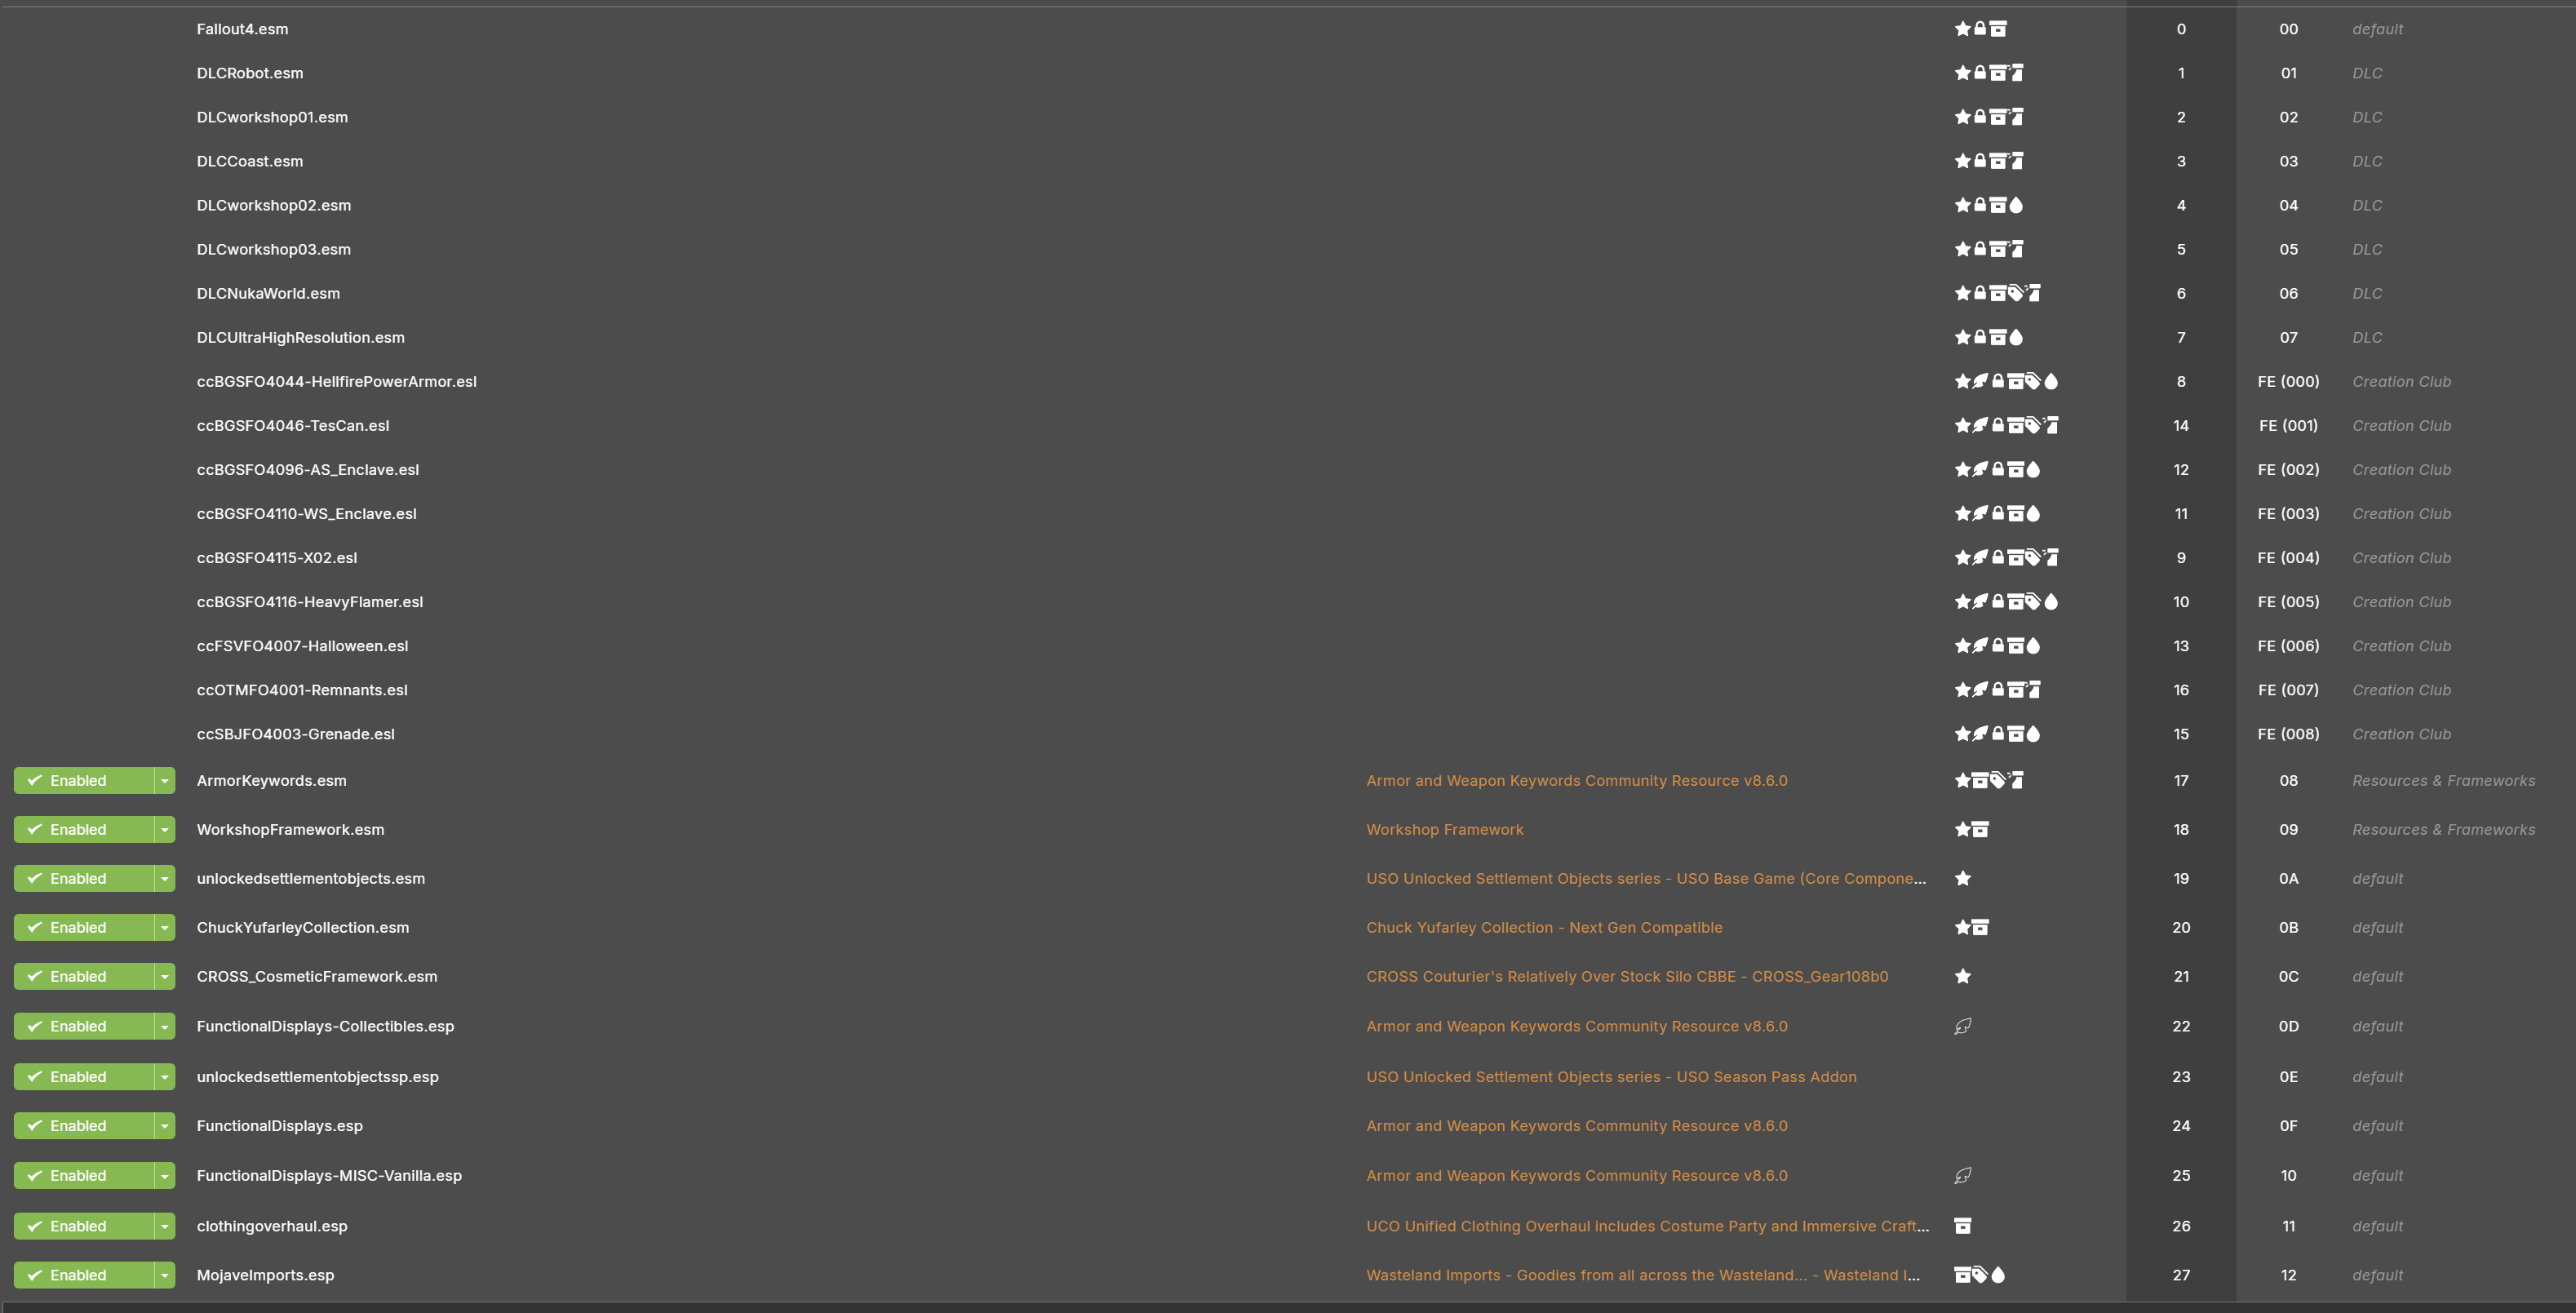Image resolution: width=2576 pixels, height=1313 pixels.
Task: Open the status dropdown arrow for WorkshopFramework.esm
Action: (x=165, y=829)
